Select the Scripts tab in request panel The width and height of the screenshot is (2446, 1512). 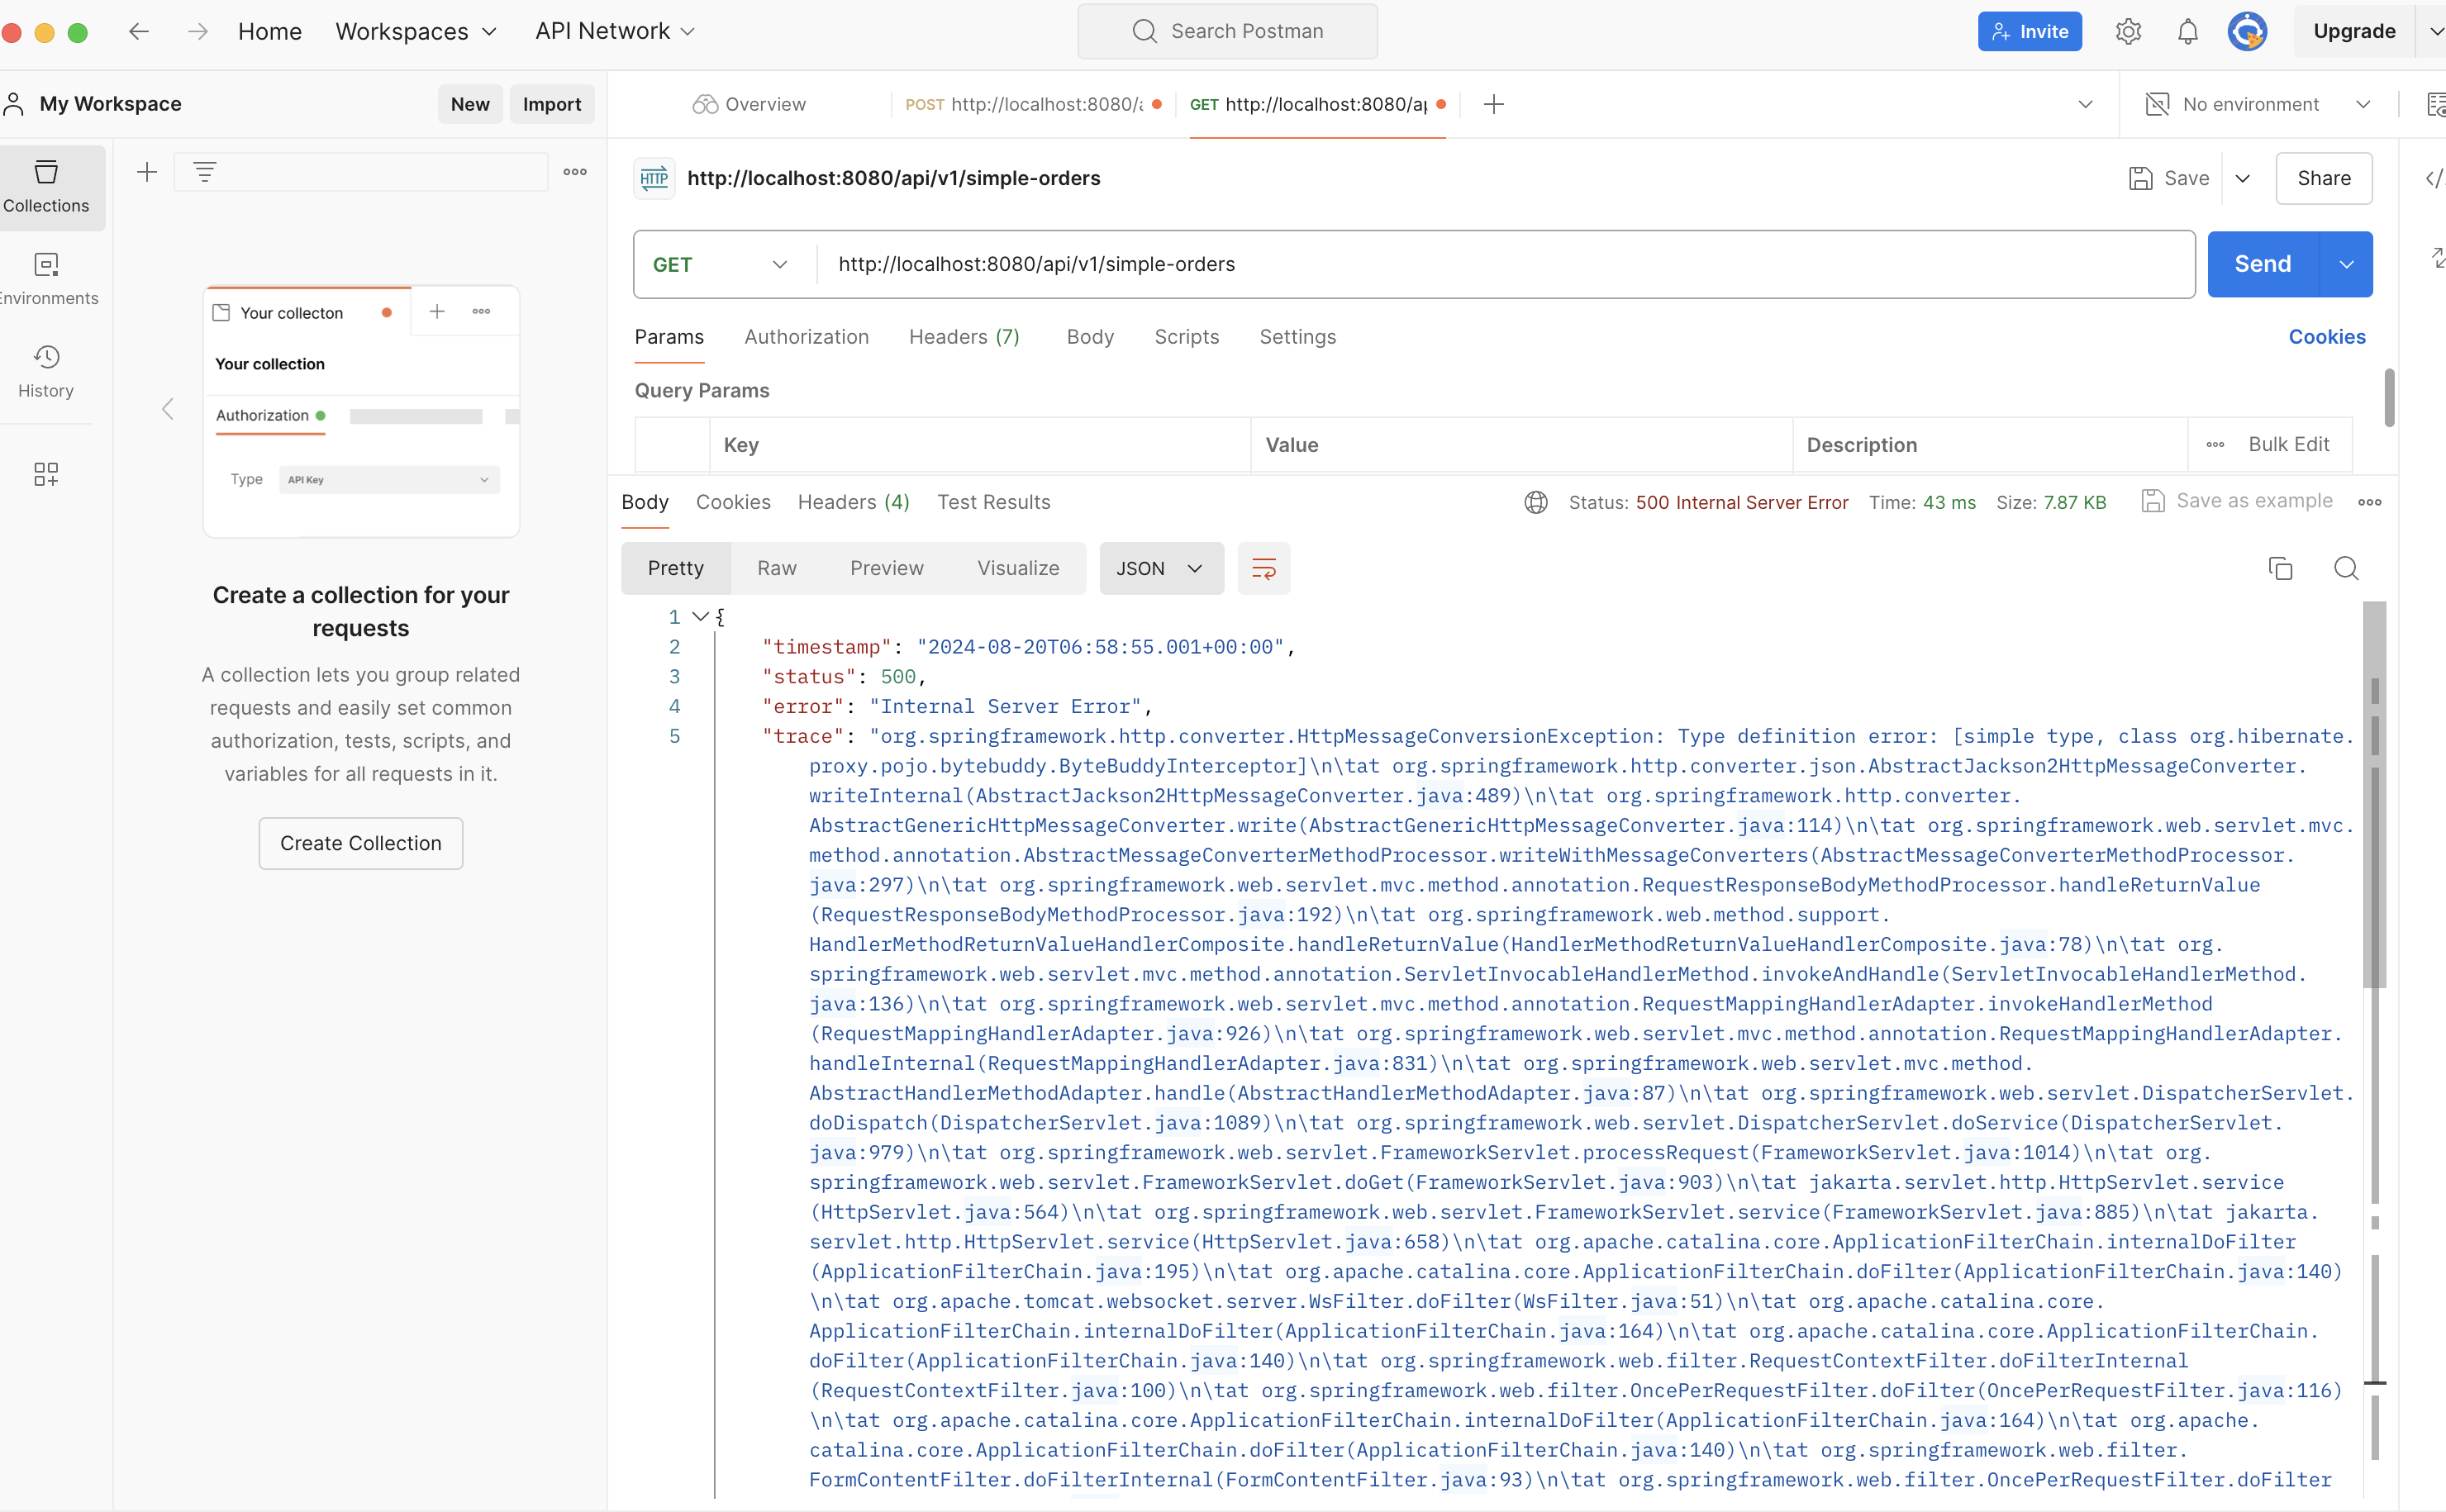coord(1187,335)
